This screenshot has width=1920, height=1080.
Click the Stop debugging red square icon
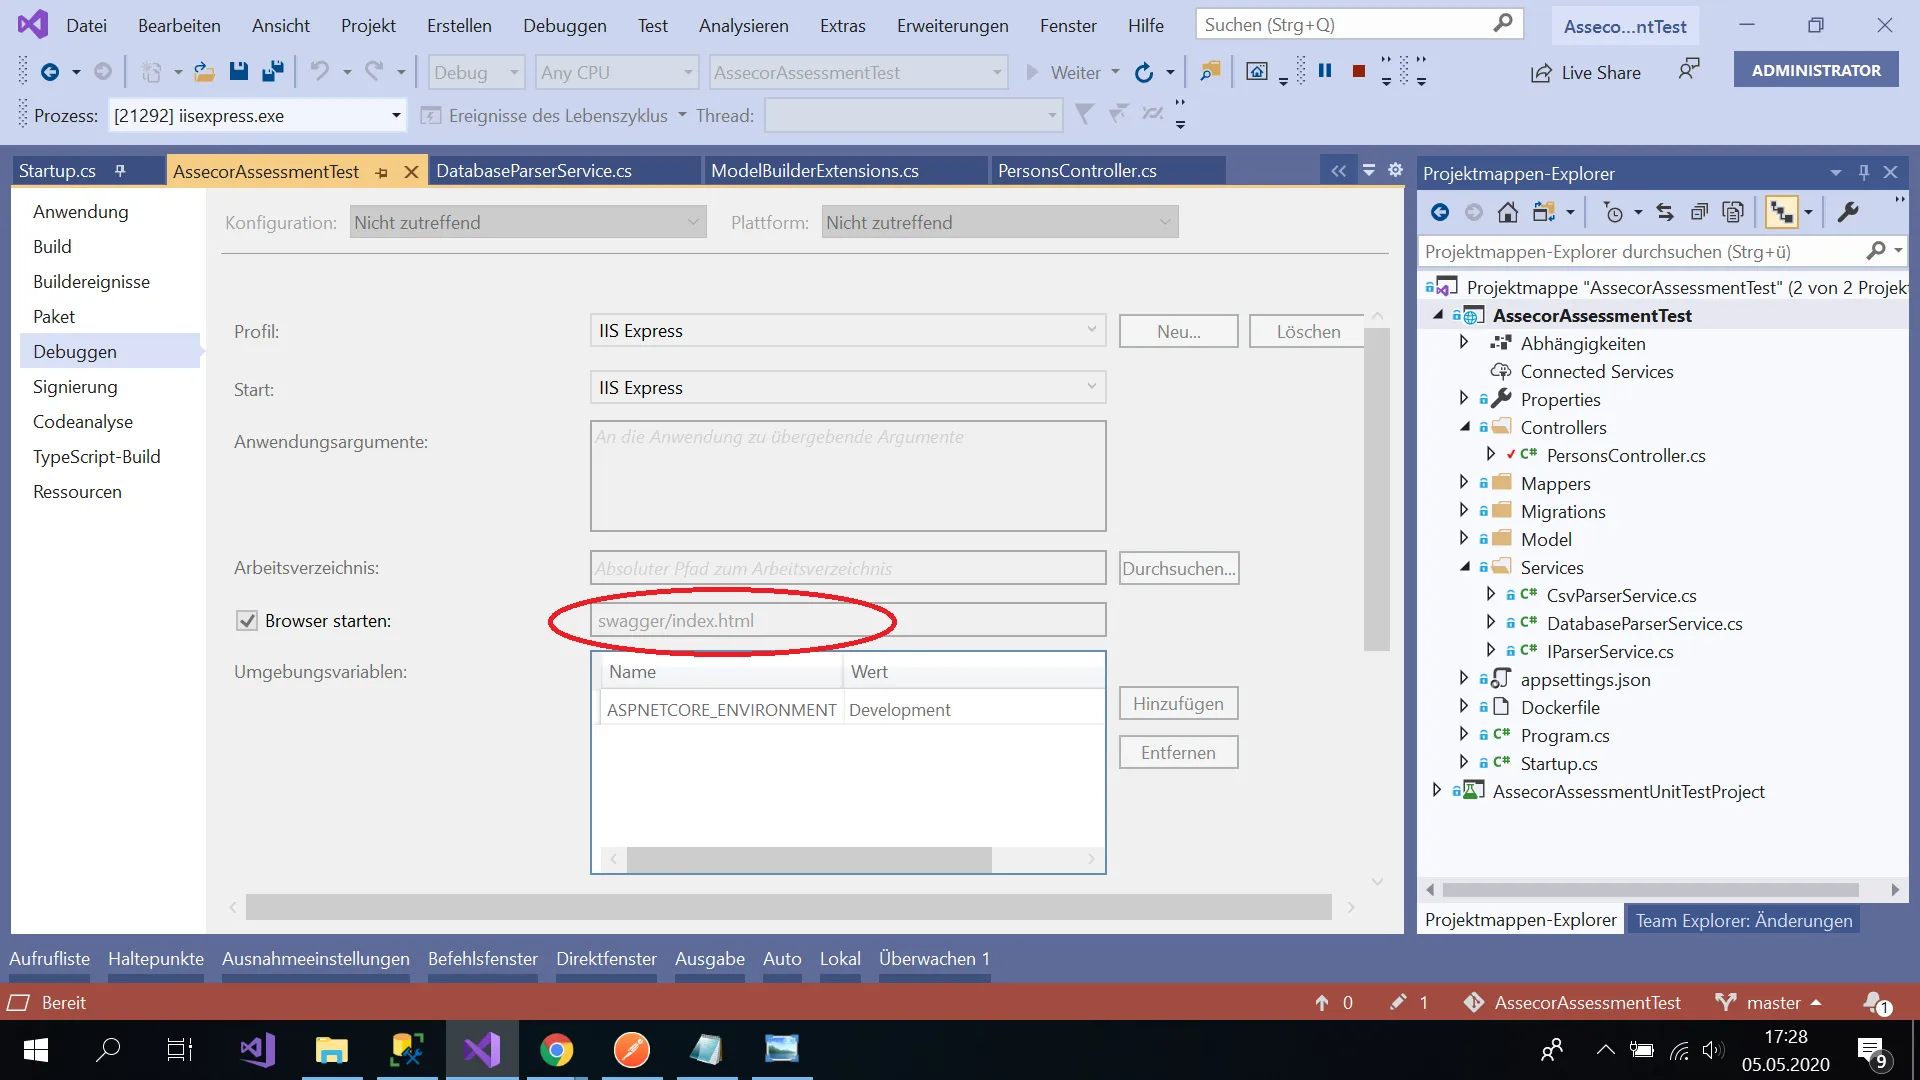[1358, 71]
